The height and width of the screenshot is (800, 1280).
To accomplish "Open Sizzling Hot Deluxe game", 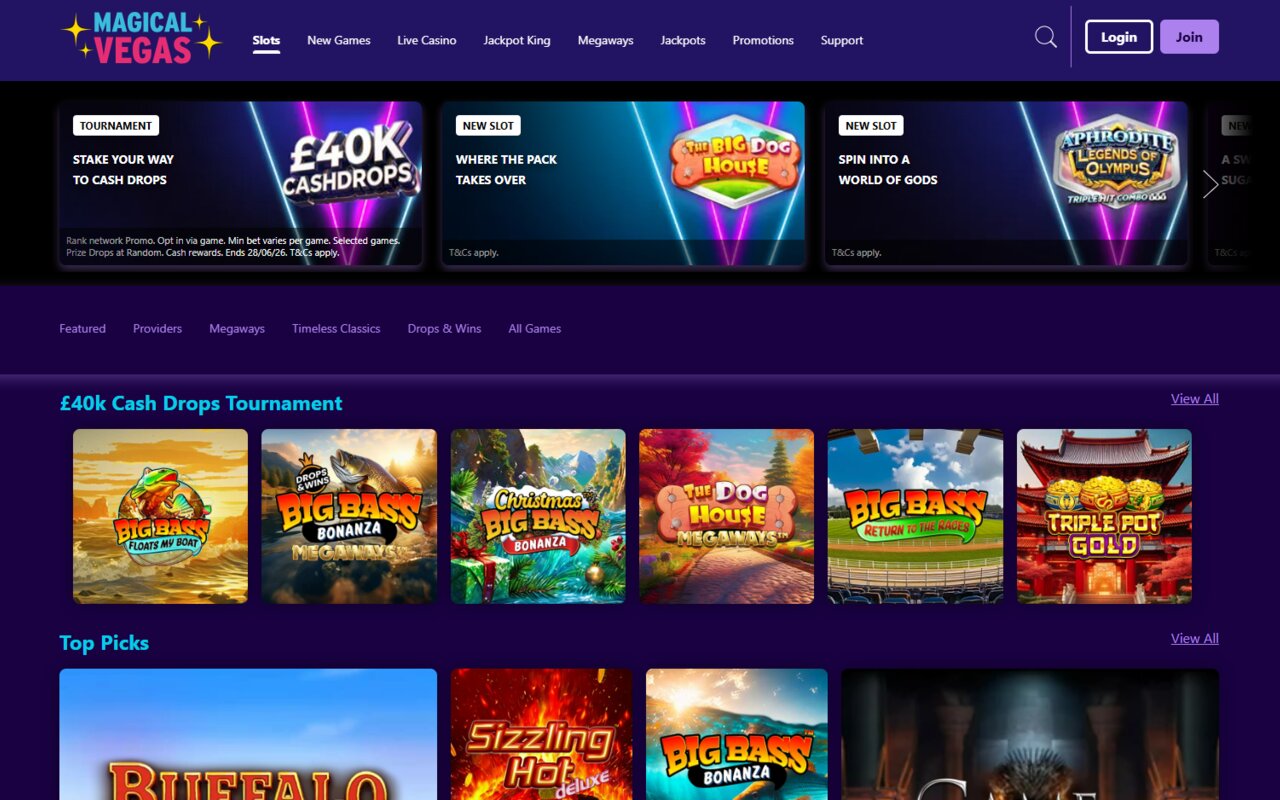I will tap(542, 734).
